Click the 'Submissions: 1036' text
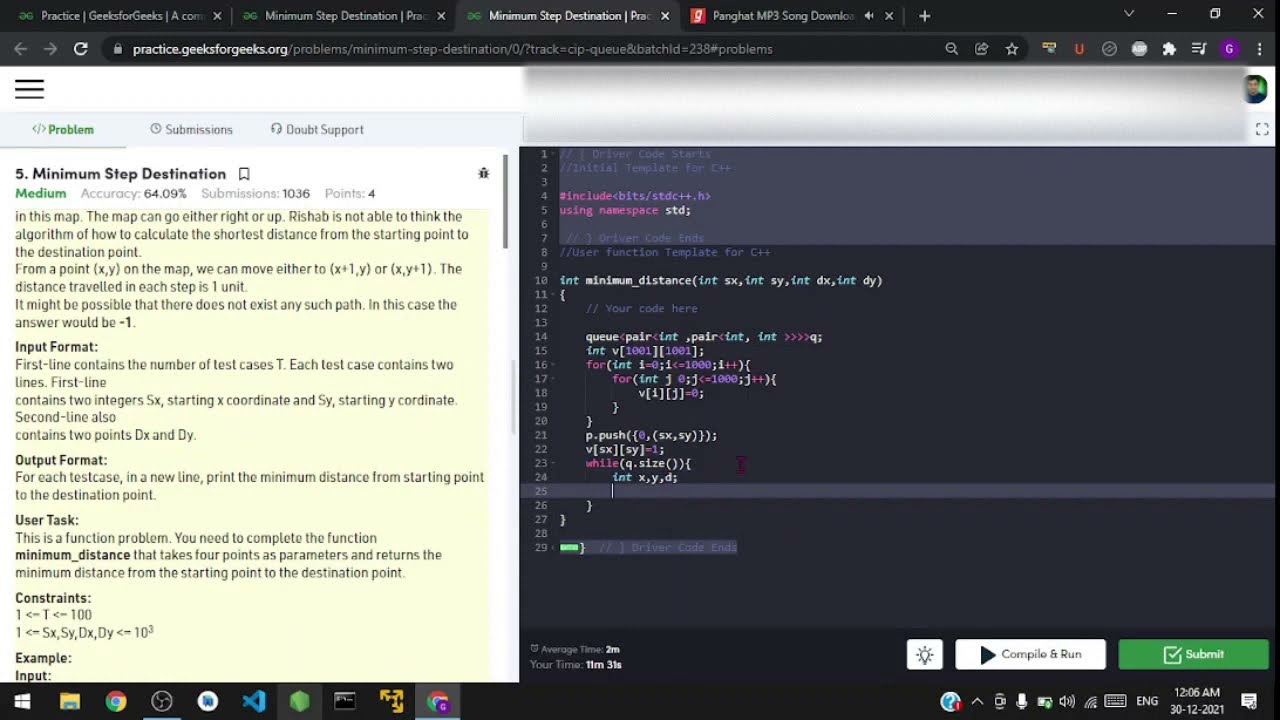1280x720 pixels. pyautogui.click(x=255, y=193)
